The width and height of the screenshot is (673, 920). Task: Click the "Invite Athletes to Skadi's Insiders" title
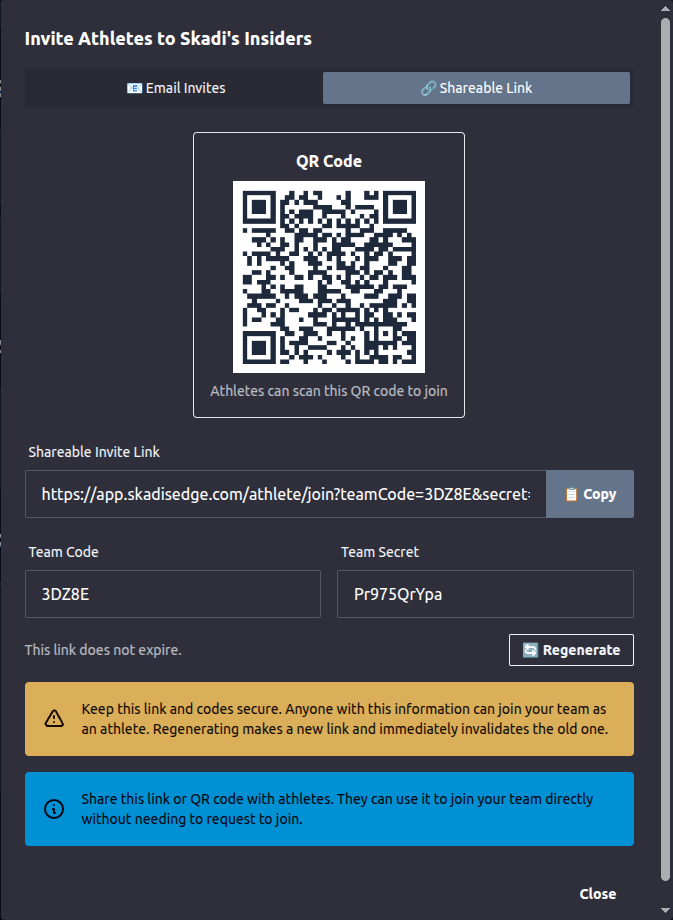(168, 39)
